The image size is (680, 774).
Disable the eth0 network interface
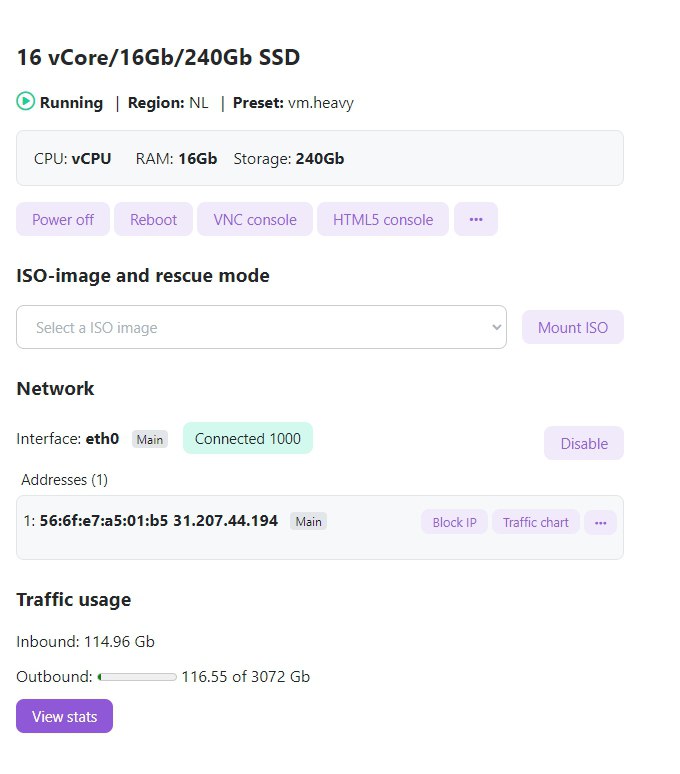584,443
